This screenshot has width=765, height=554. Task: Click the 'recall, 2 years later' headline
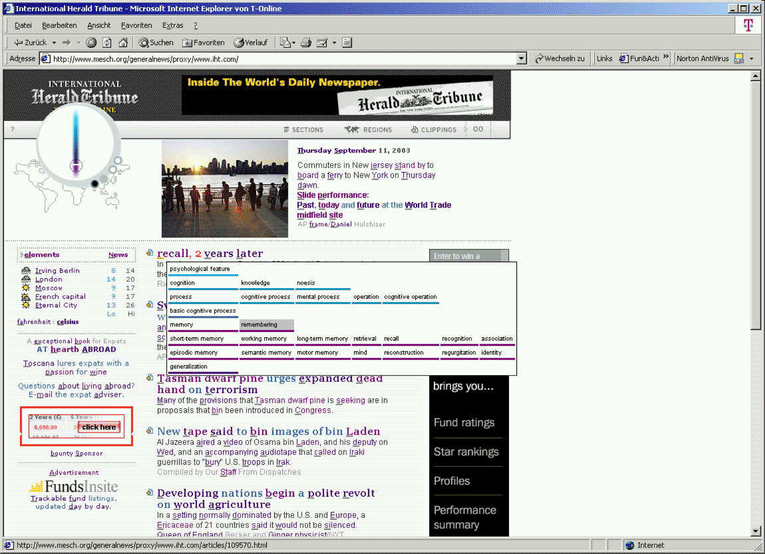pyautogui.click(x=210, y=254)
